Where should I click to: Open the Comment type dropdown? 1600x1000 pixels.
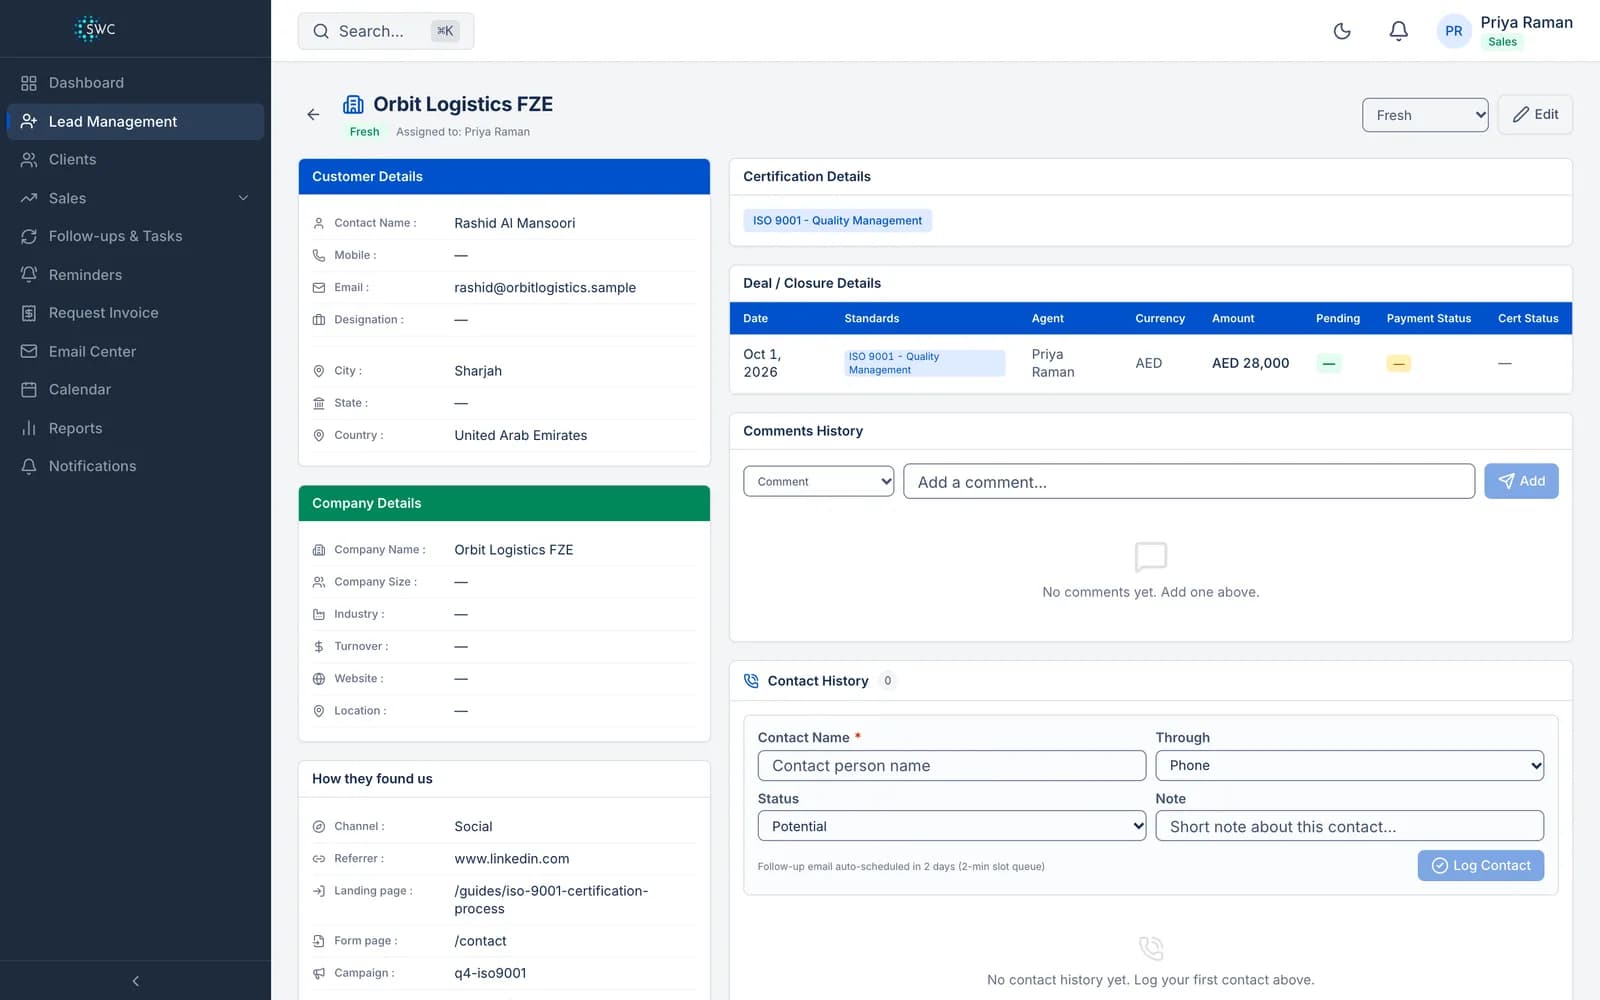point(819,481)
